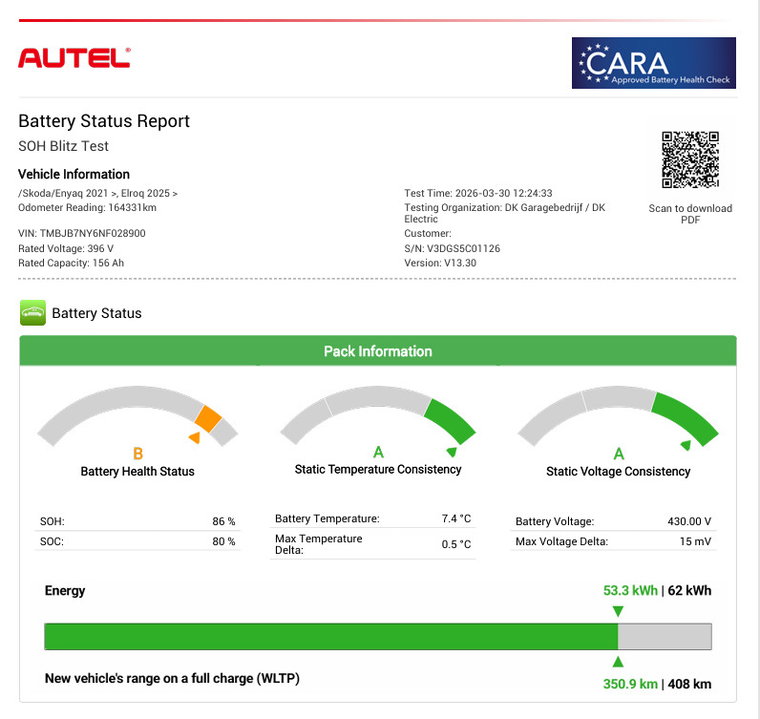Image resolution: width=760 pixels, height=719 pixels.
Task: Click the 'Battery Health Status' label
Action: 138,471
